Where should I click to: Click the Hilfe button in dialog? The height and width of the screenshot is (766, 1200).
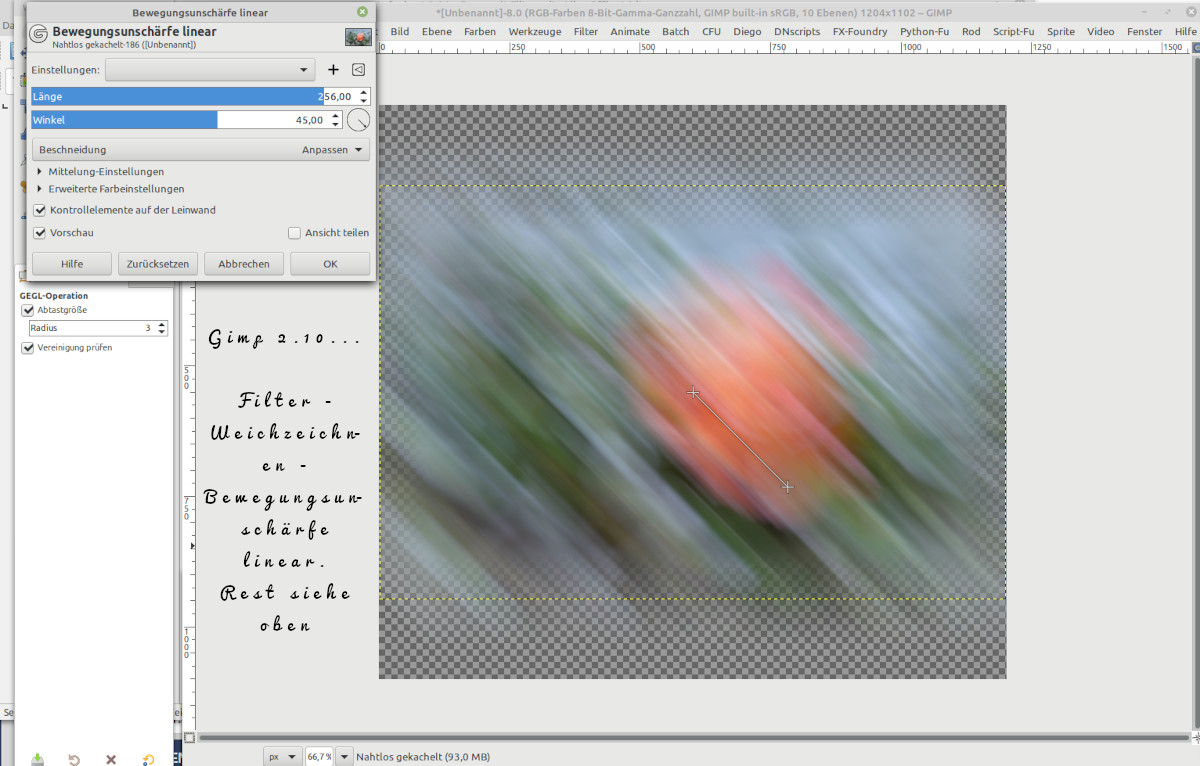pyautogui.click(x=72, y=264)
